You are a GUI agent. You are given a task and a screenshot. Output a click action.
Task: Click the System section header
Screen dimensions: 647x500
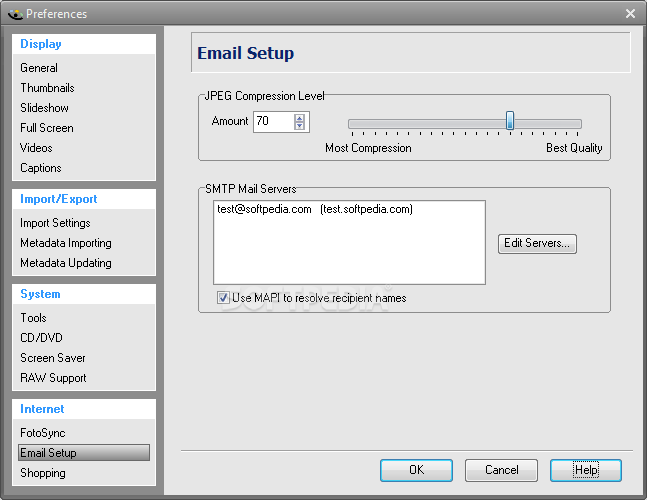(x=40, y=294)
